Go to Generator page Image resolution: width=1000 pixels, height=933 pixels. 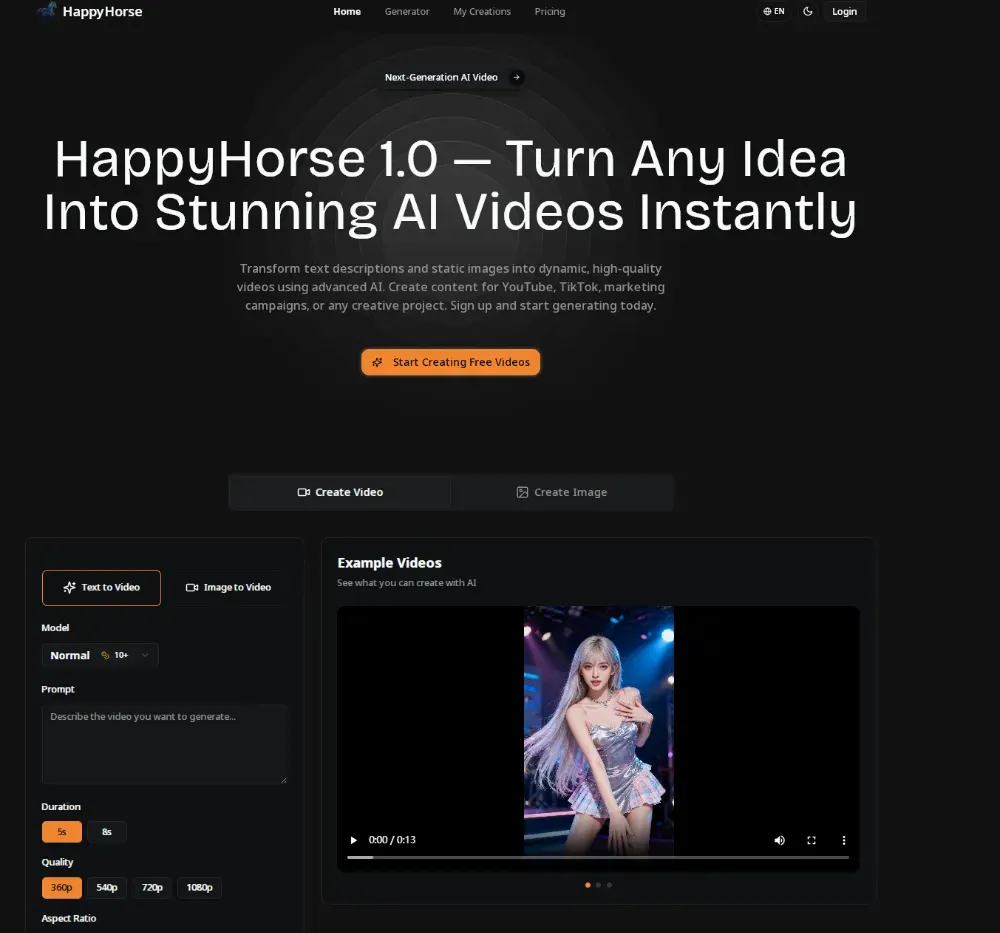tap(407, 11)
